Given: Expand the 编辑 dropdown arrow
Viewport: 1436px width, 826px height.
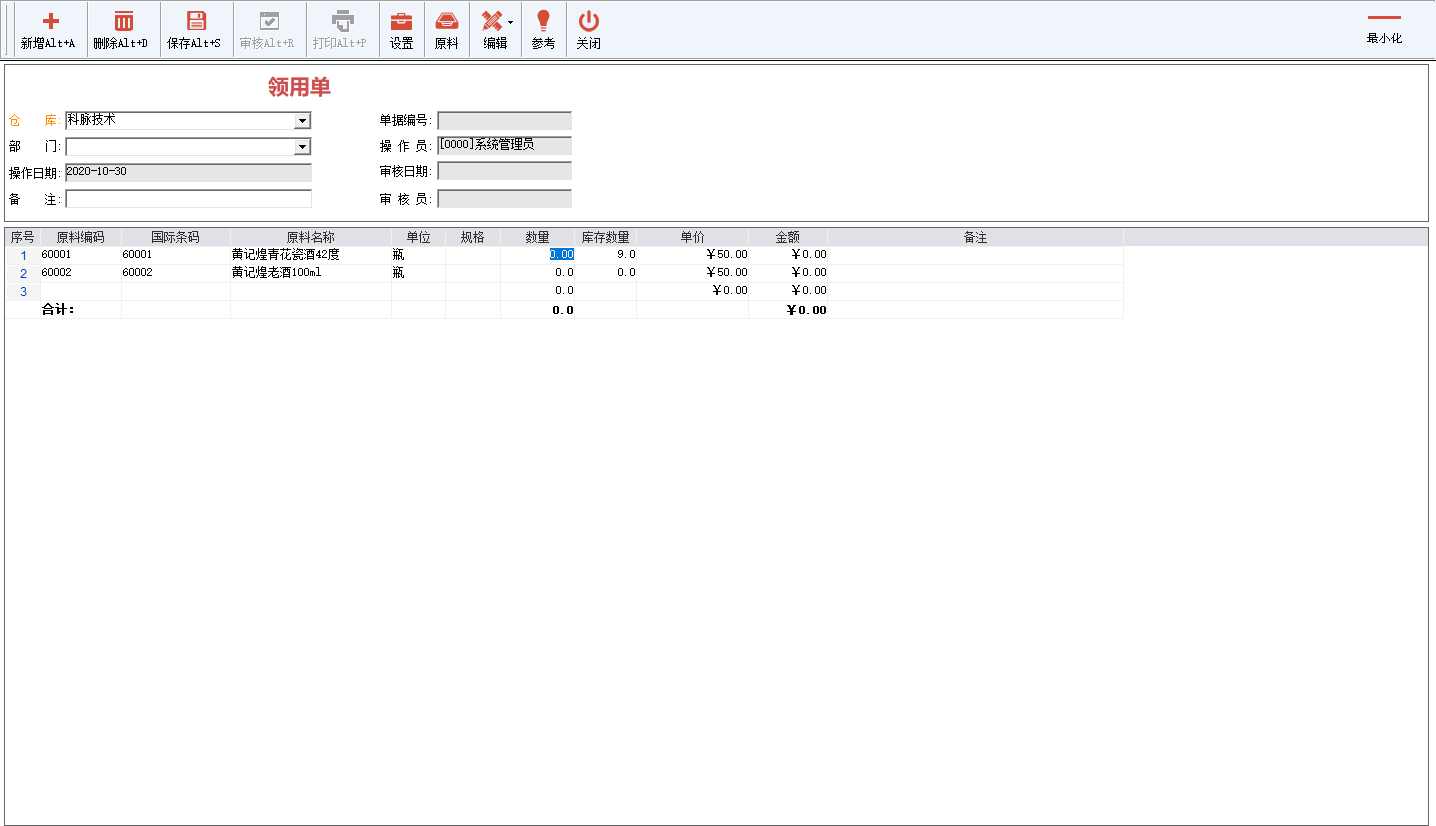Looking at the screenshot, I should pyautogui.click(x=510, y=22).
